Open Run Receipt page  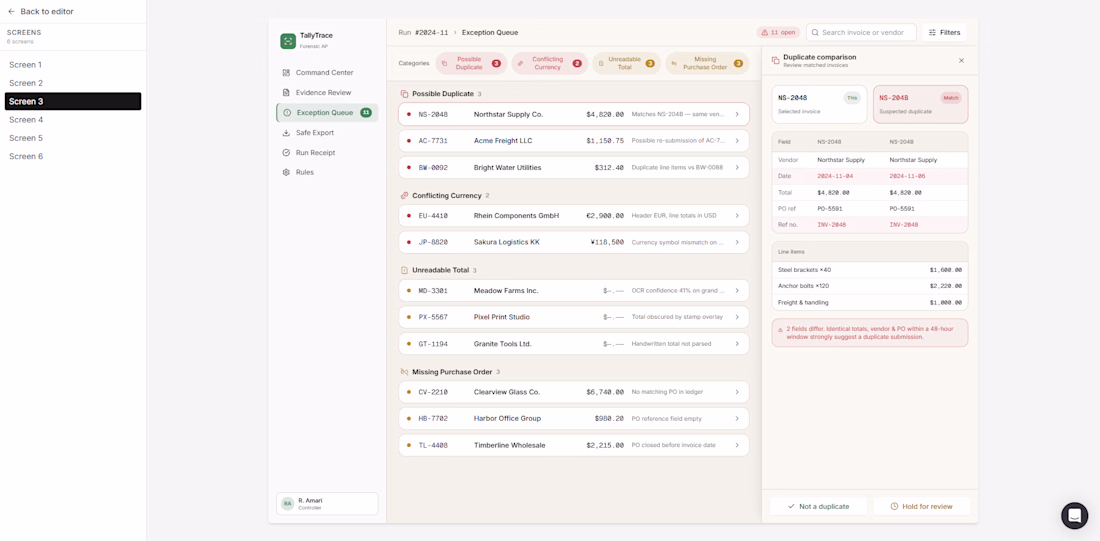[327, 152]
